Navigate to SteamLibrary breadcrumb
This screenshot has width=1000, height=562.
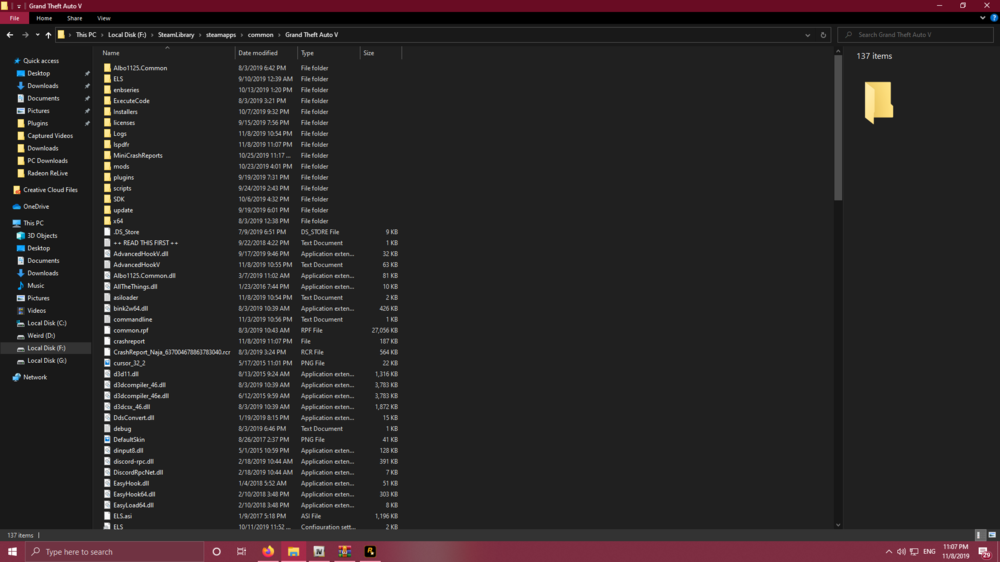(176, 35)
